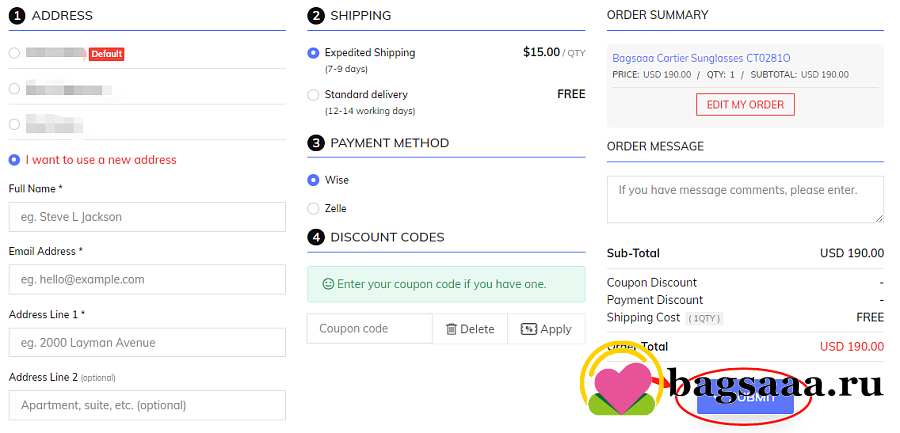Click the Delete coupon button
Screen dimensions: 900x433
[x=470, y=329]
